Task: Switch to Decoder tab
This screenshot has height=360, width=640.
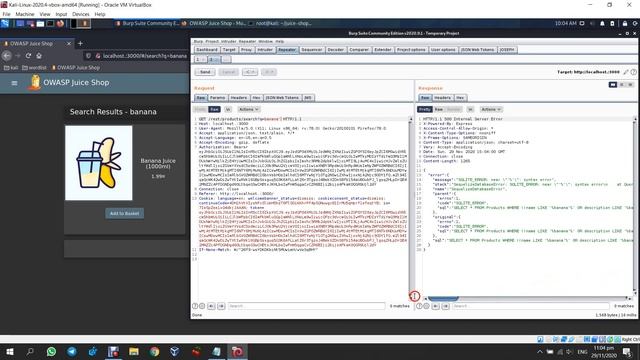Action: 336,50
